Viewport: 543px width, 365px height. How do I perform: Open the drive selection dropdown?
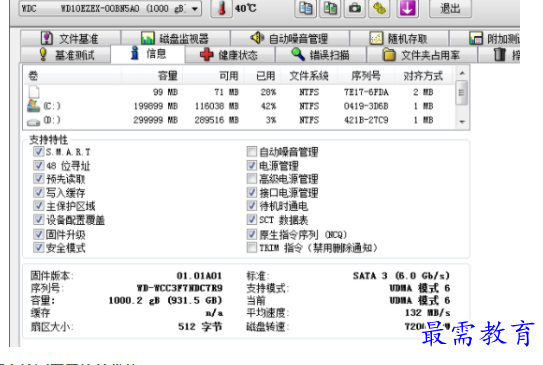point(110,8)
